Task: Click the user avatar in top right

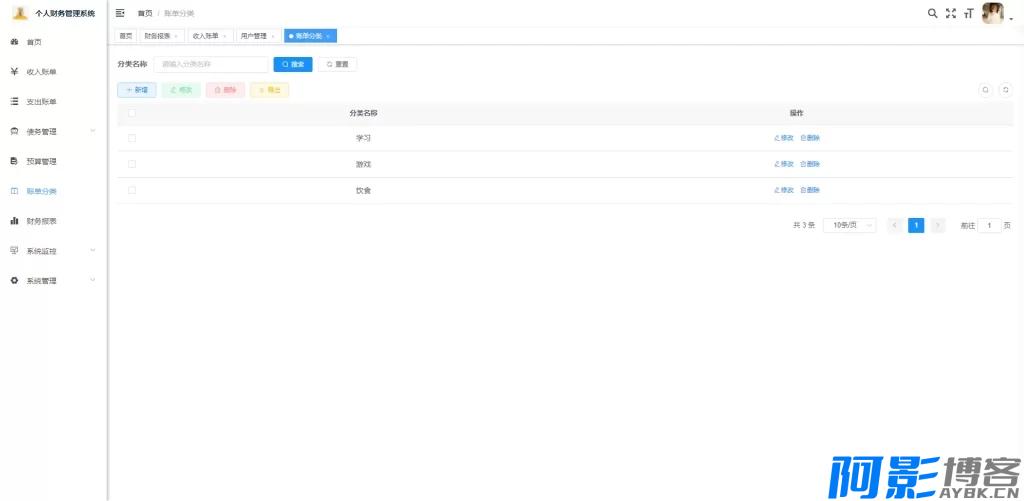Action: tap(992, 13)
